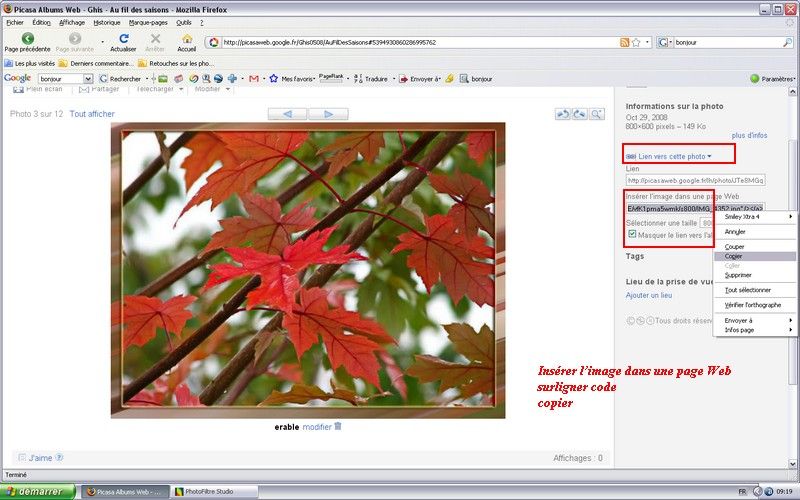Open the démarrer Start button
This screenshot has width=800, height=500.
pos(38,492)
